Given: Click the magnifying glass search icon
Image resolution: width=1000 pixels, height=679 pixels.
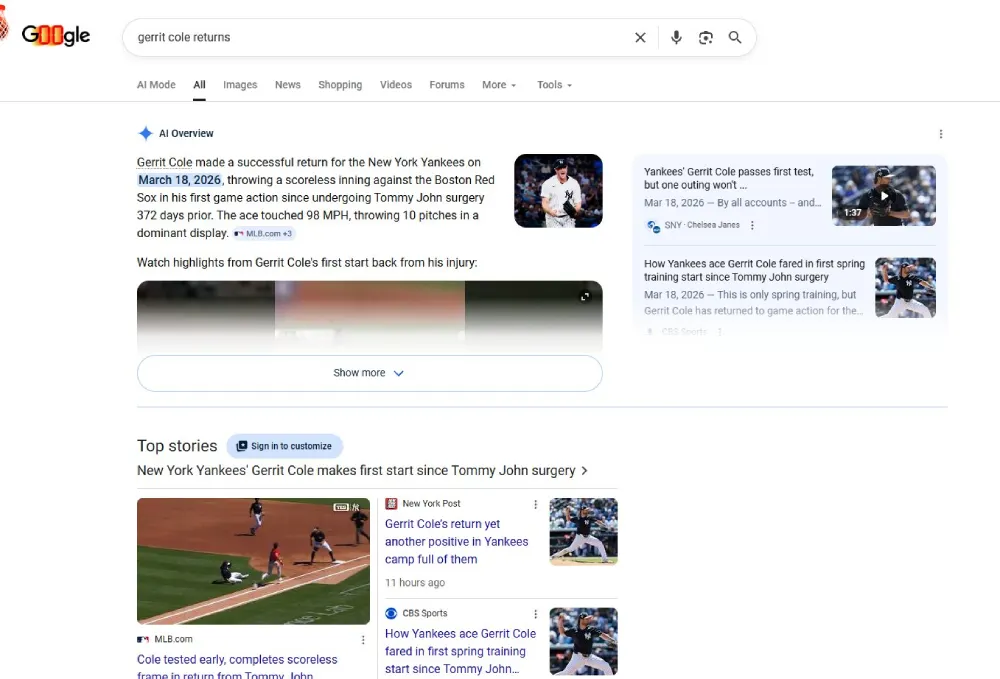Looking at the screenshot, I should click(735, 38).
